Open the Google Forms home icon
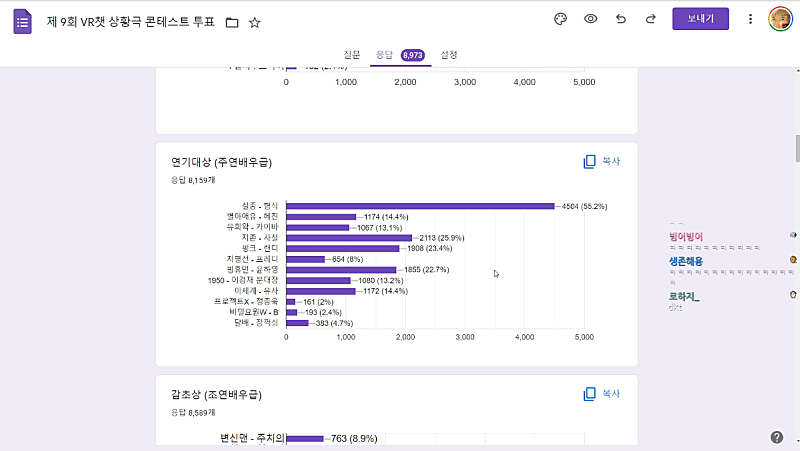 (22, 21)
